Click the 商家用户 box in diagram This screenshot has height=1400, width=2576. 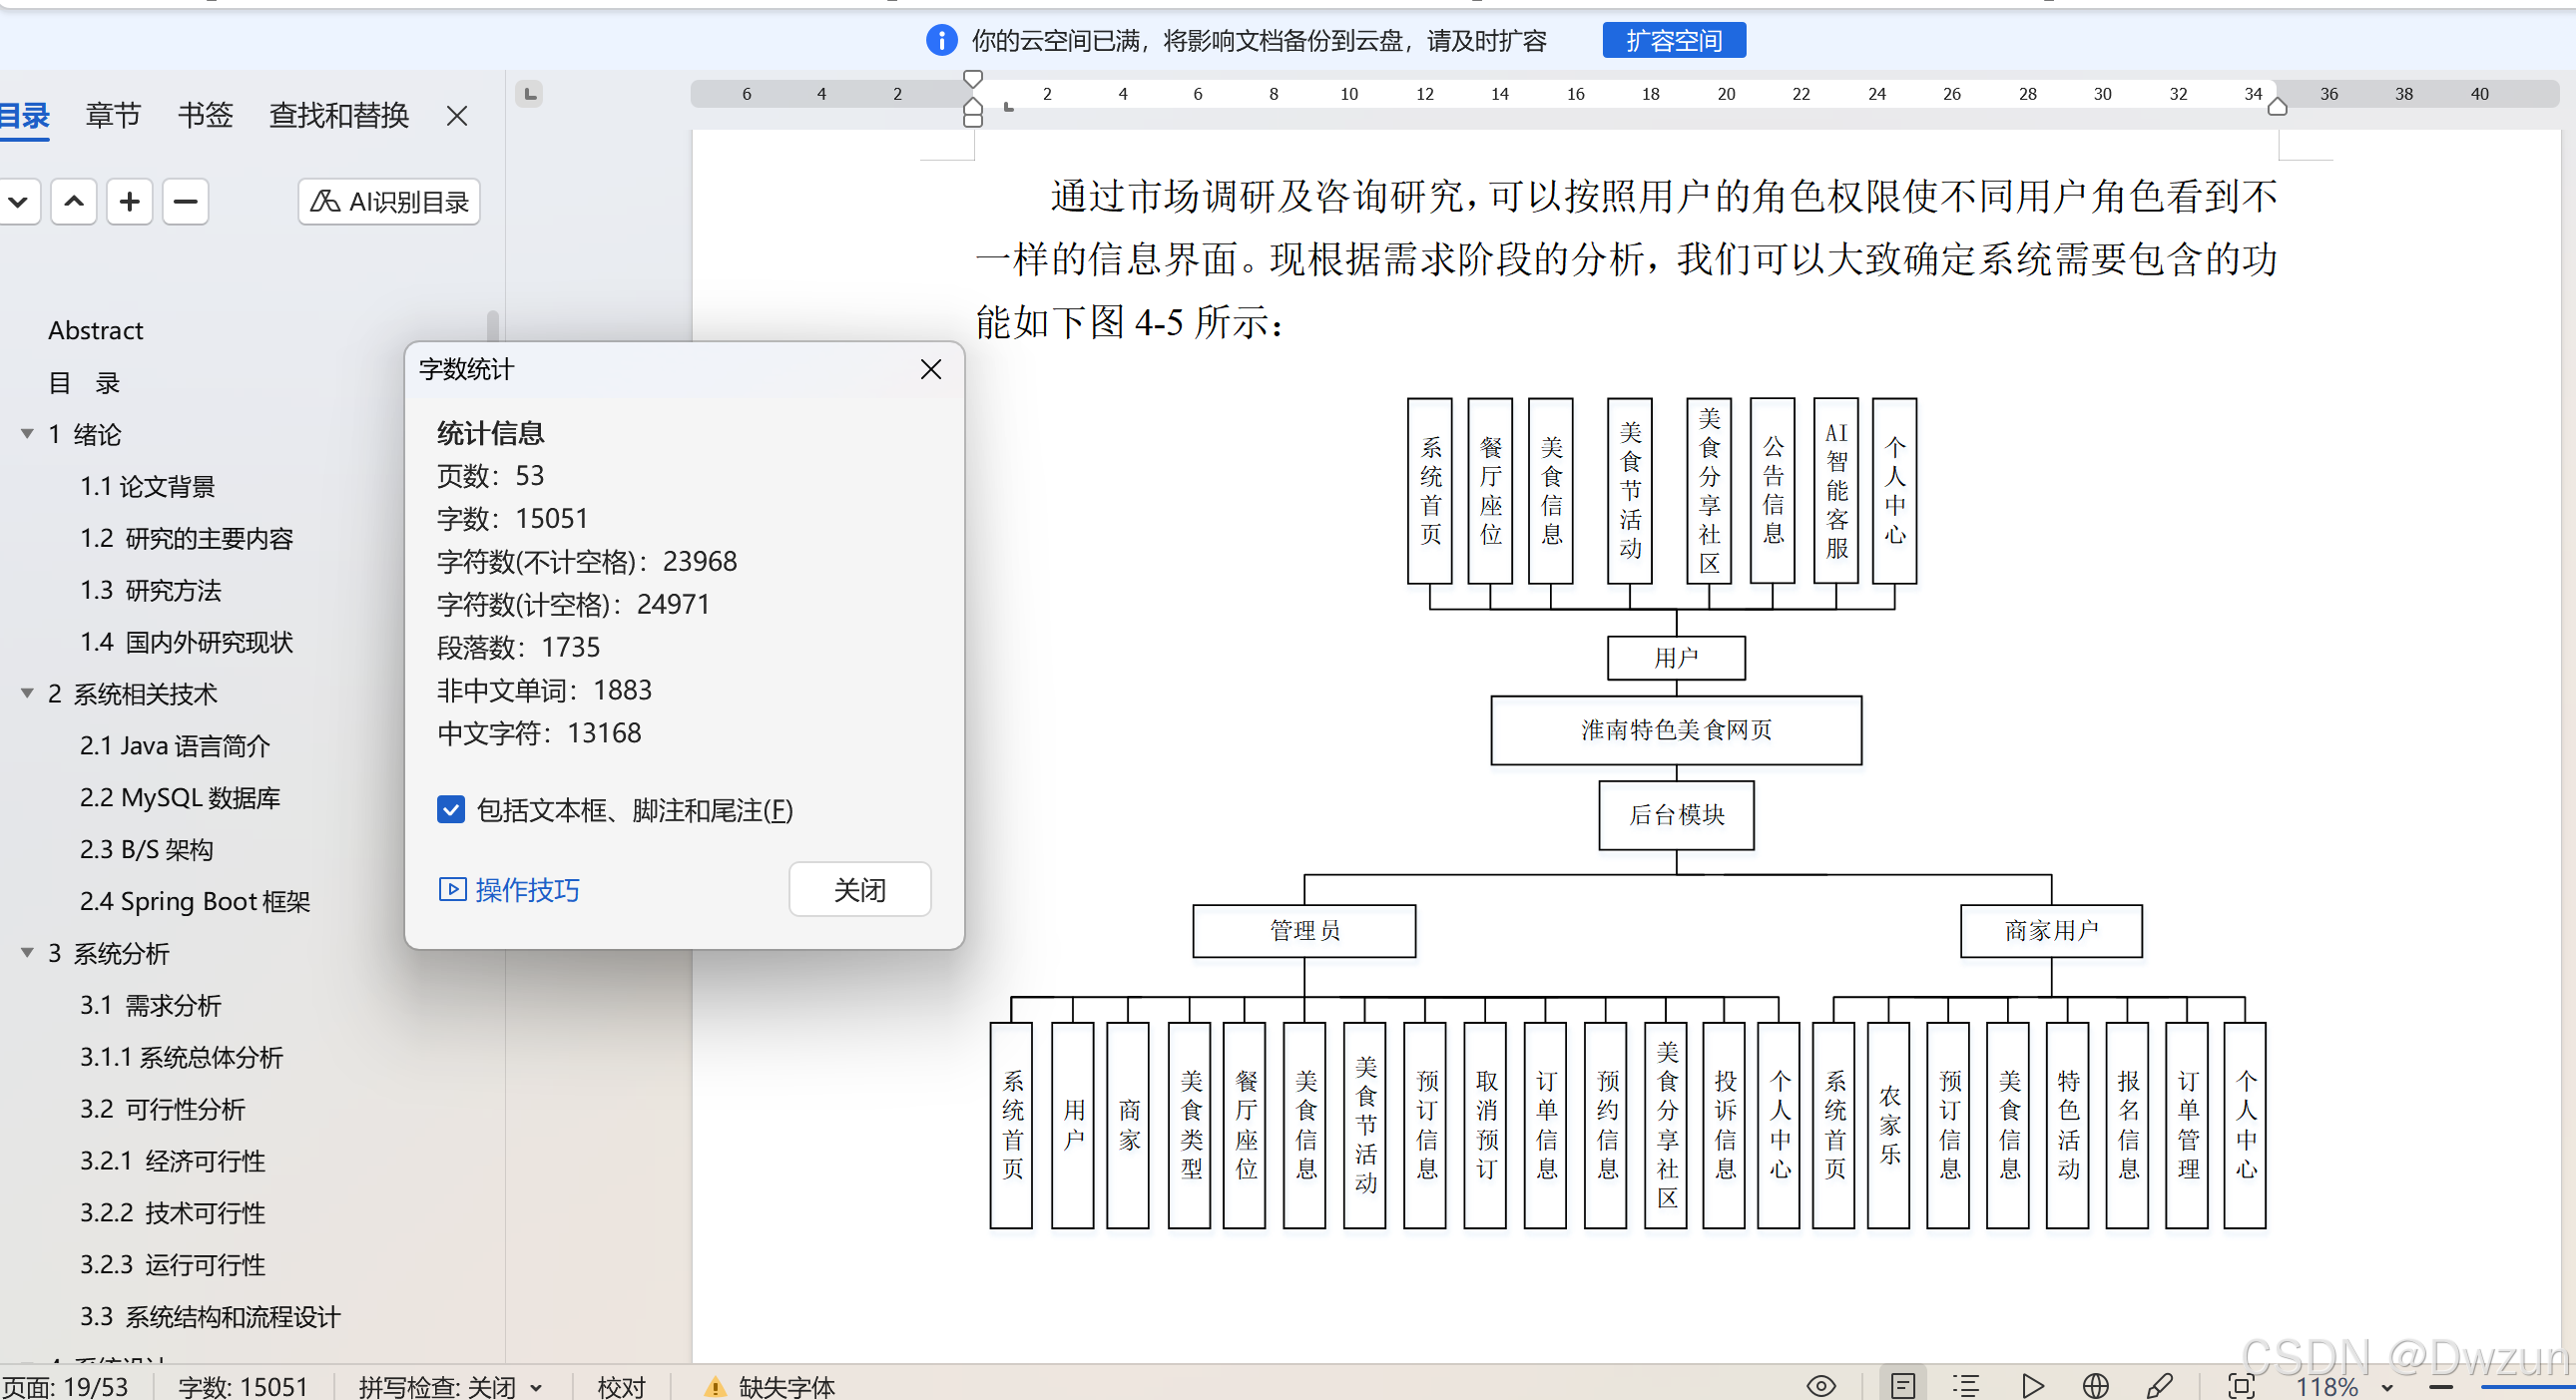2052,931
